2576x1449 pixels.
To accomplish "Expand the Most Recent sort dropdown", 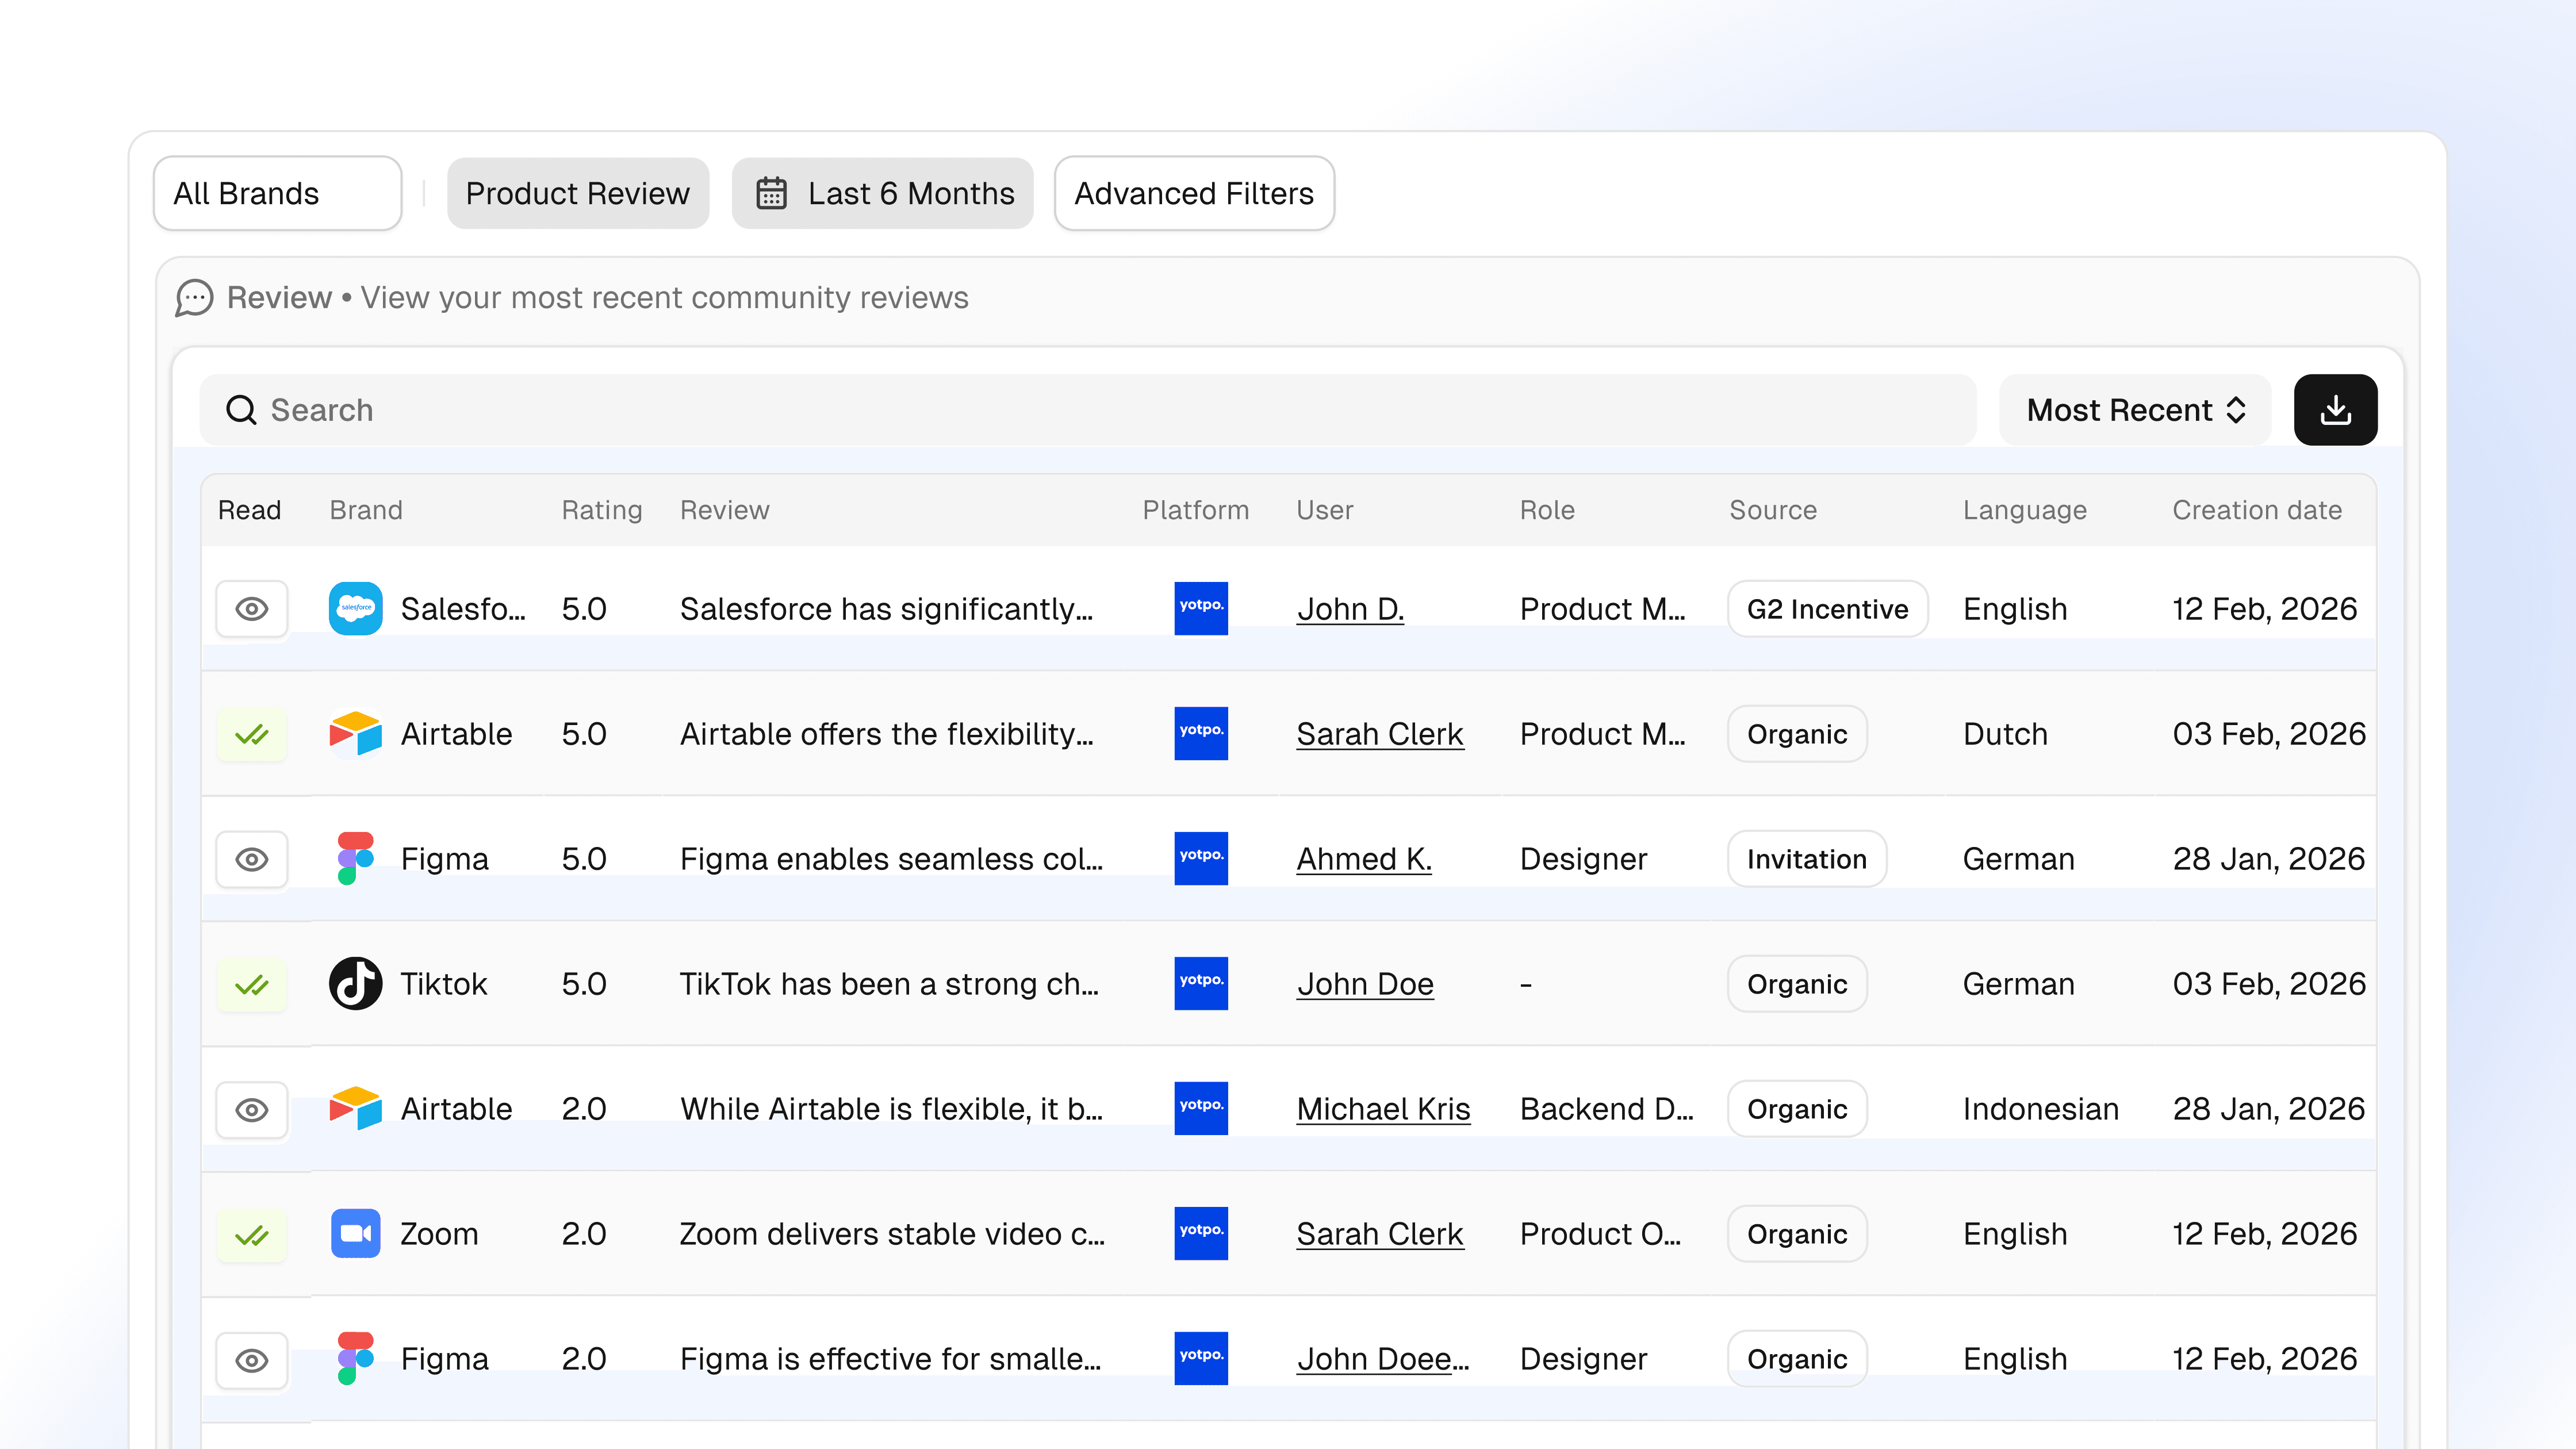I will point(2134,410).
